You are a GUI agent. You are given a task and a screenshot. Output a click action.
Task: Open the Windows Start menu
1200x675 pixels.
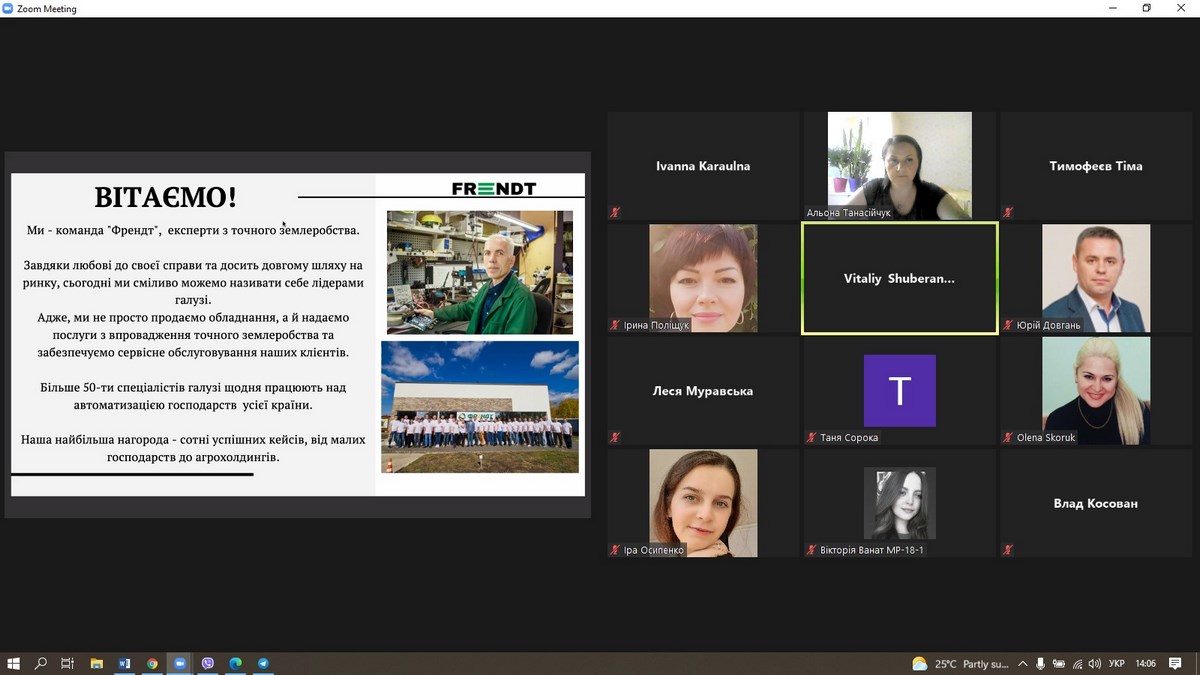click(x=13, y=663)
